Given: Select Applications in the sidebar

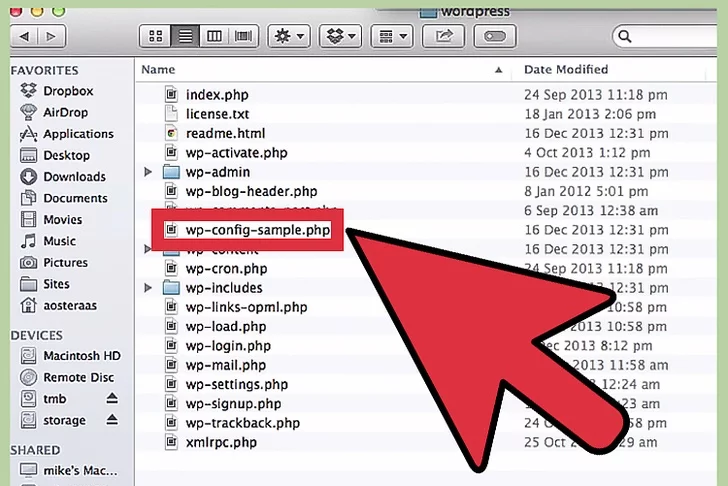Looking at the screenshot, I should coord(78,134).
